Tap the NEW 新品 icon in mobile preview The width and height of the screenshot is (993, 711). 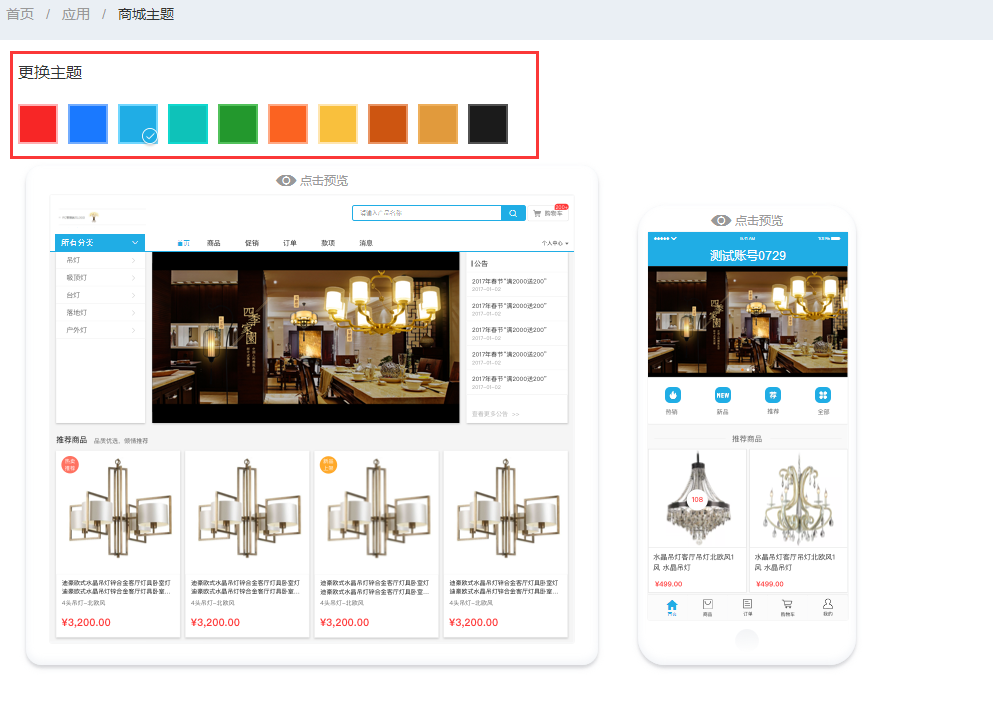click(x=723, y=395)
